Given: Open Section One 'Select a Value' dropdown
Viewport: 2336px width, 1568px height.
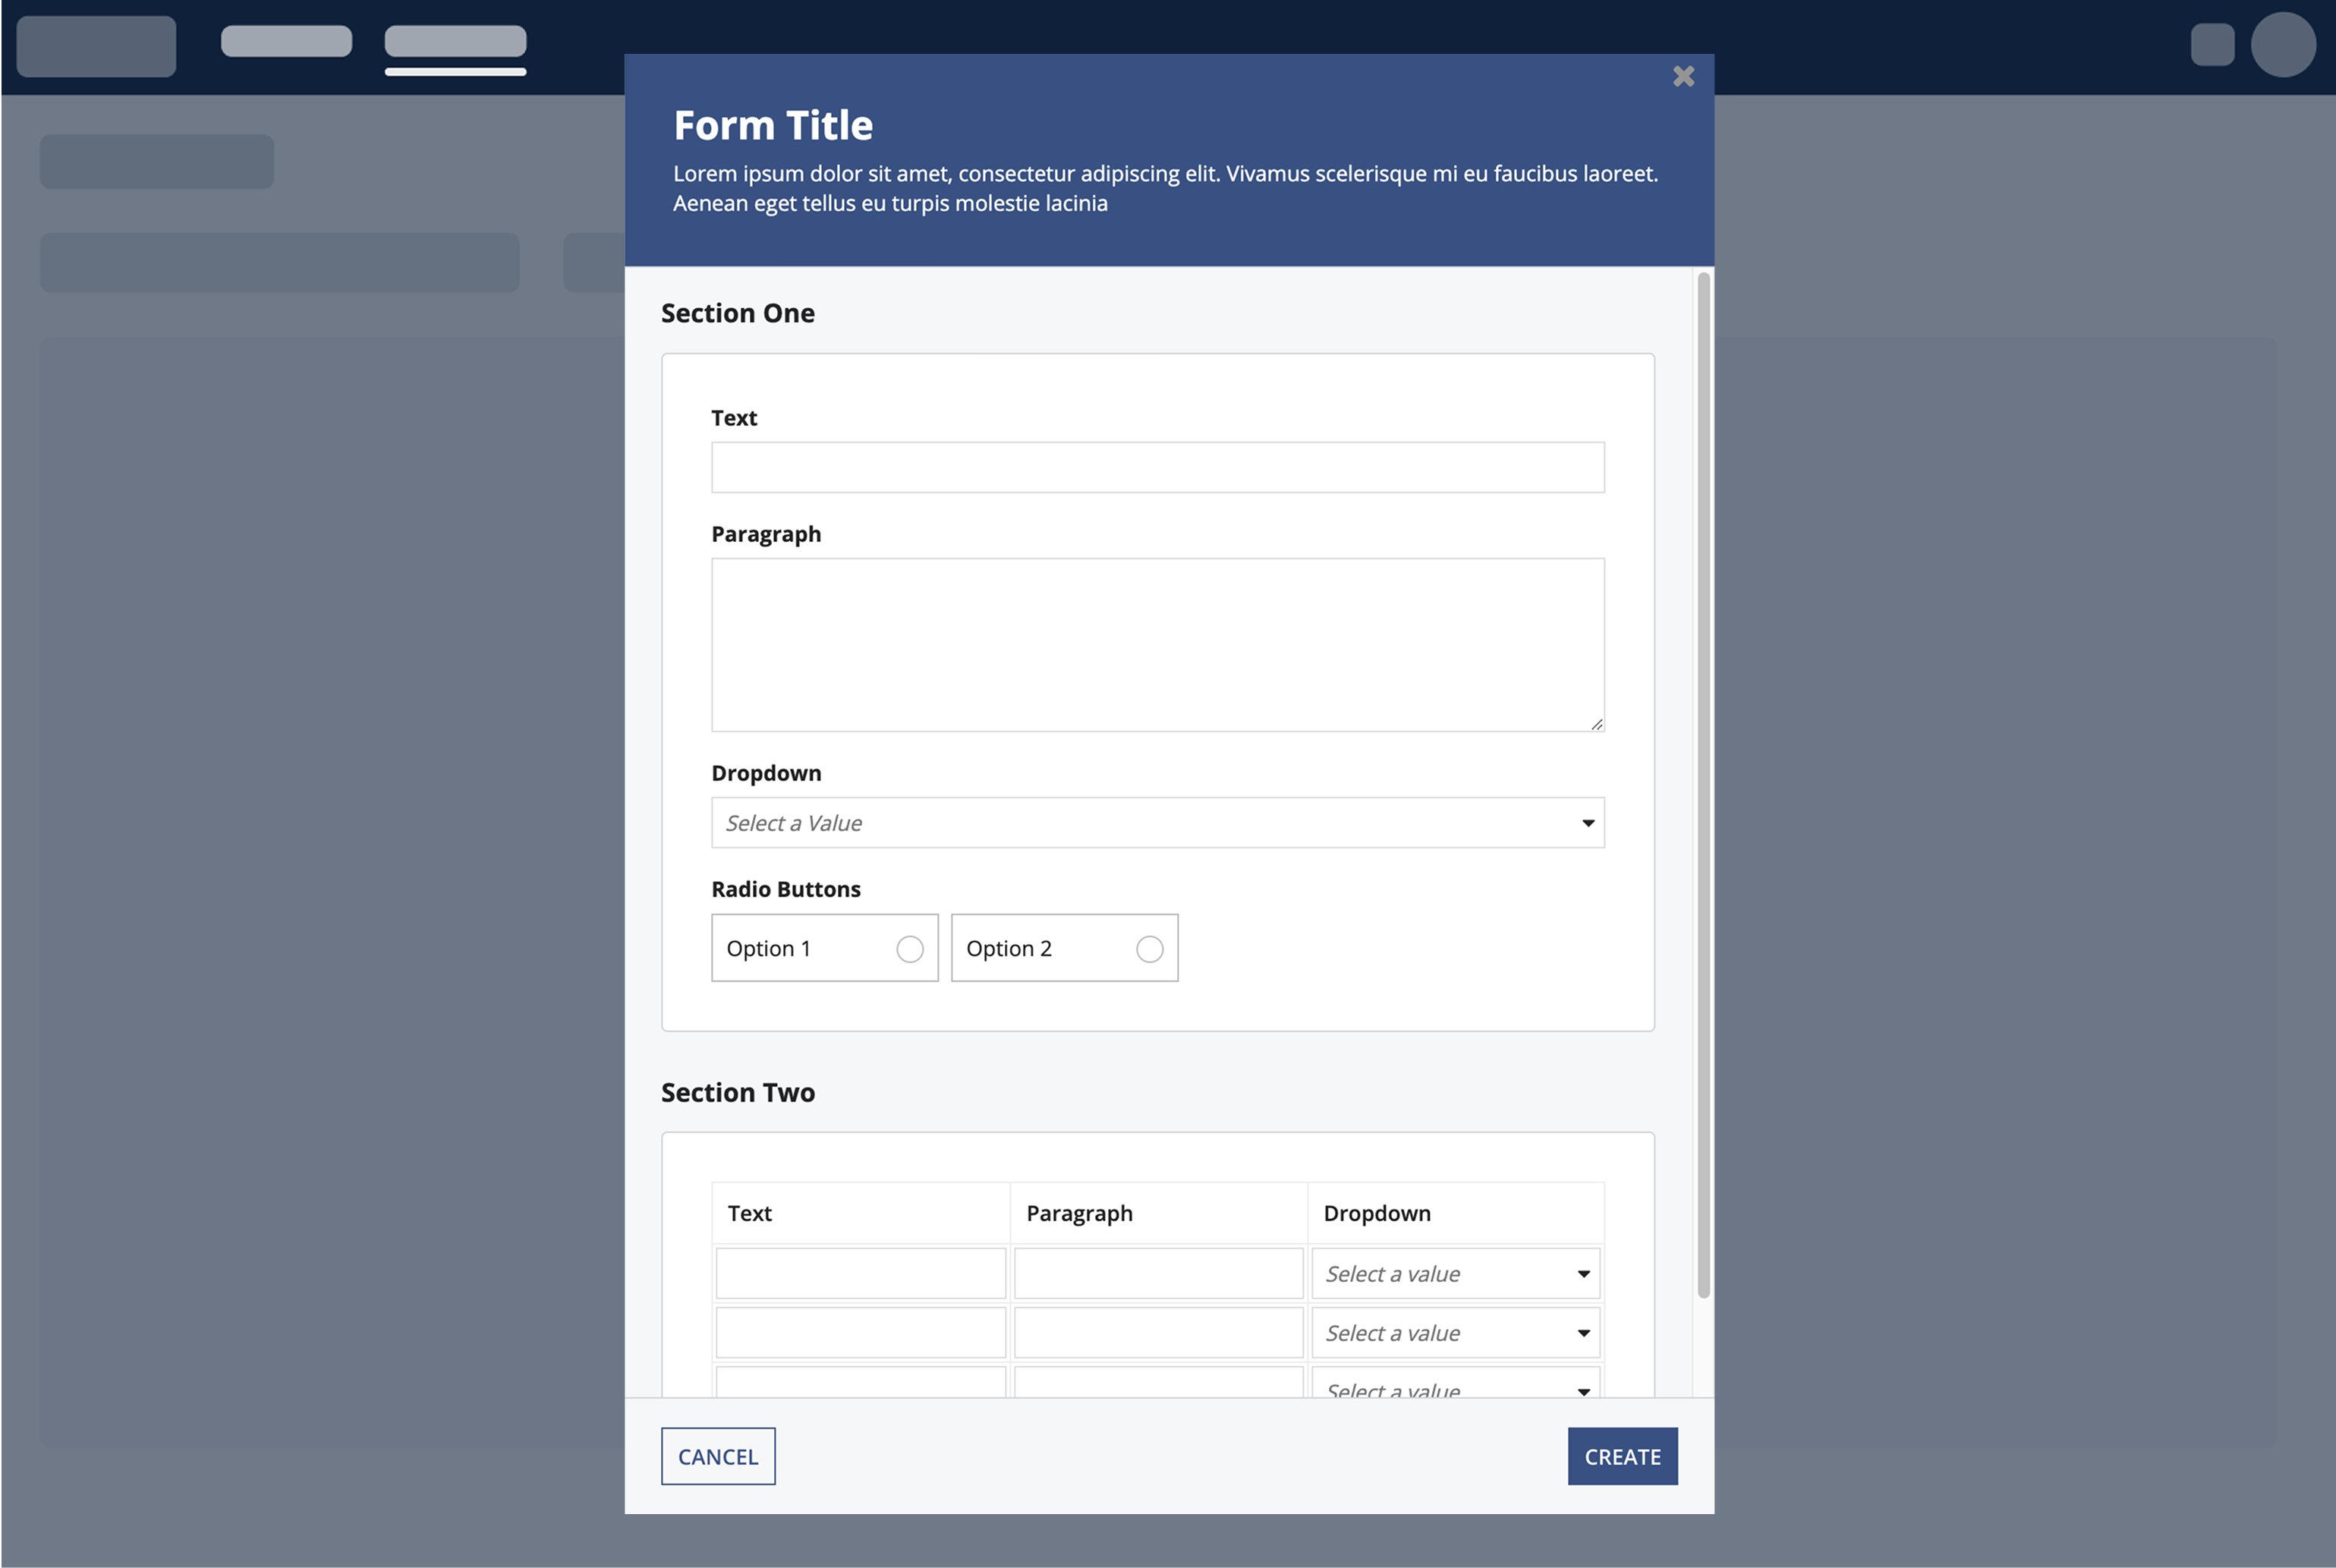Looking at the screenshot, I should [1157, 822].
